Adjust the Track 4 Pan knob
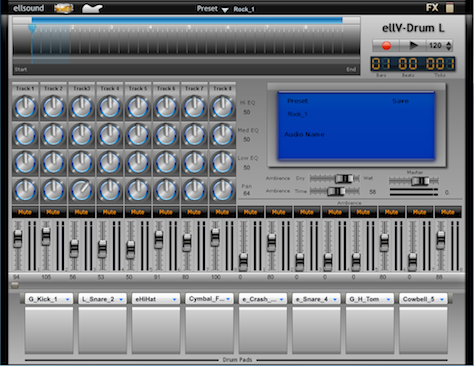Viewport: 474px width, 366px height. click(110, 190)
